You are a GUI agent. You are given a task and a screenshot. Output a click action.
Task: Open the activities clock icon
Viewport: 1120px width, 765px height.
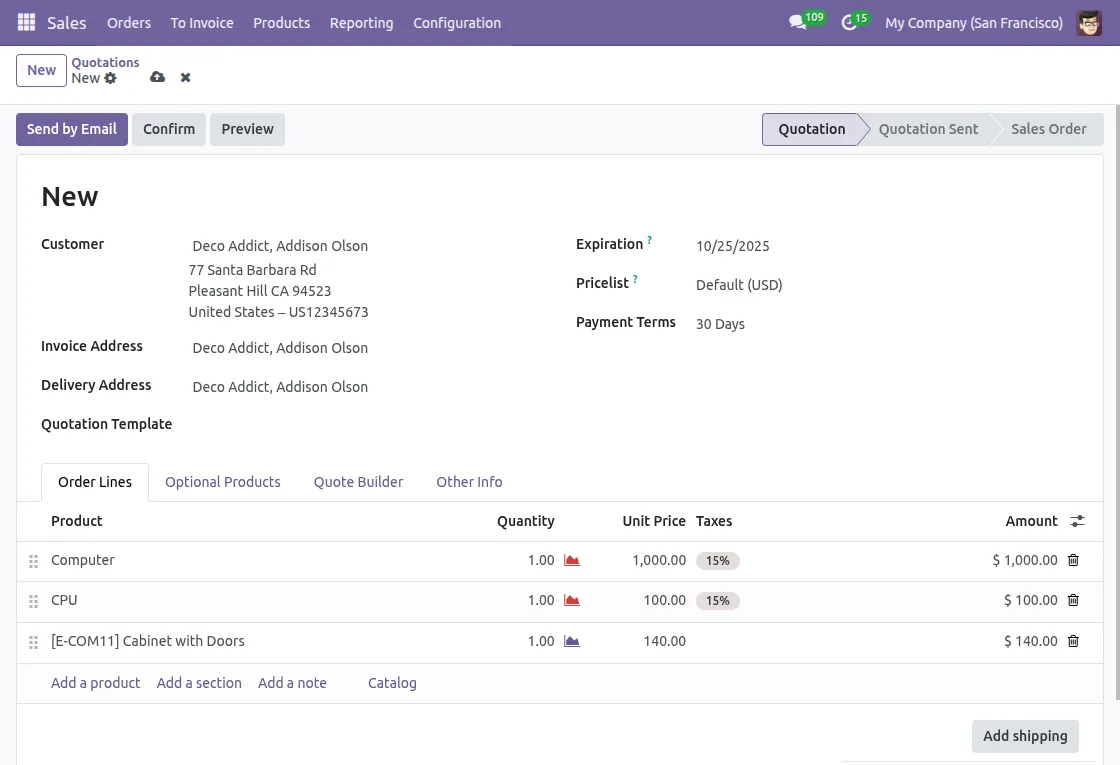pyautogui.click(x=846, y=22)
